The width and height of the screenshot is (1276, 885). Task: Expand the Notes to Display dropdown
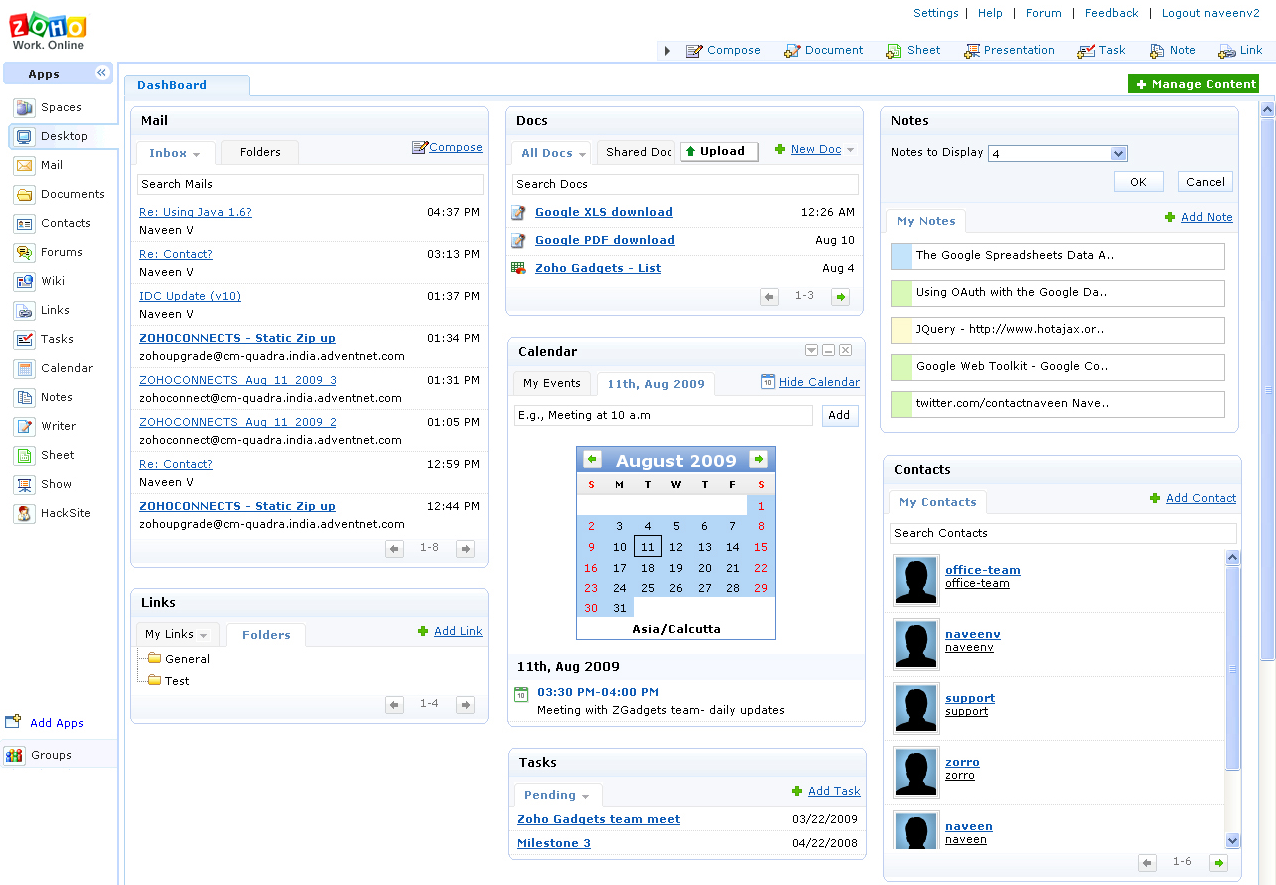tap(1119, 153)
